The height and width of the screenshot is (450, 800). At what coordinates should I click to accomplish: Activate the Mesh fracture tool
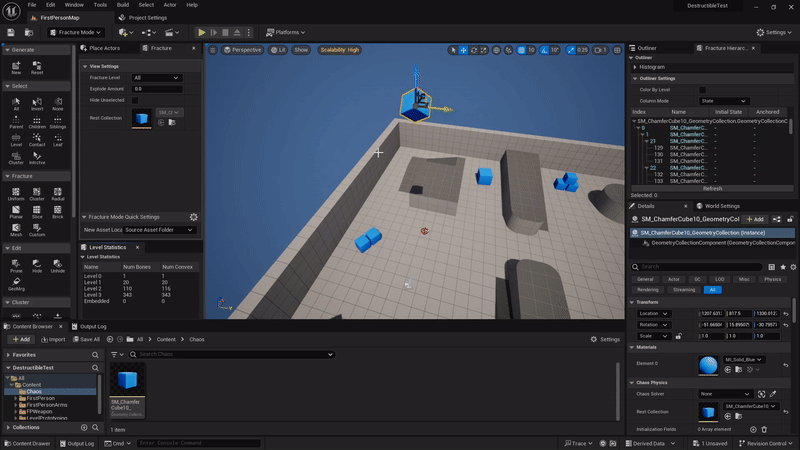coord(16,230)
